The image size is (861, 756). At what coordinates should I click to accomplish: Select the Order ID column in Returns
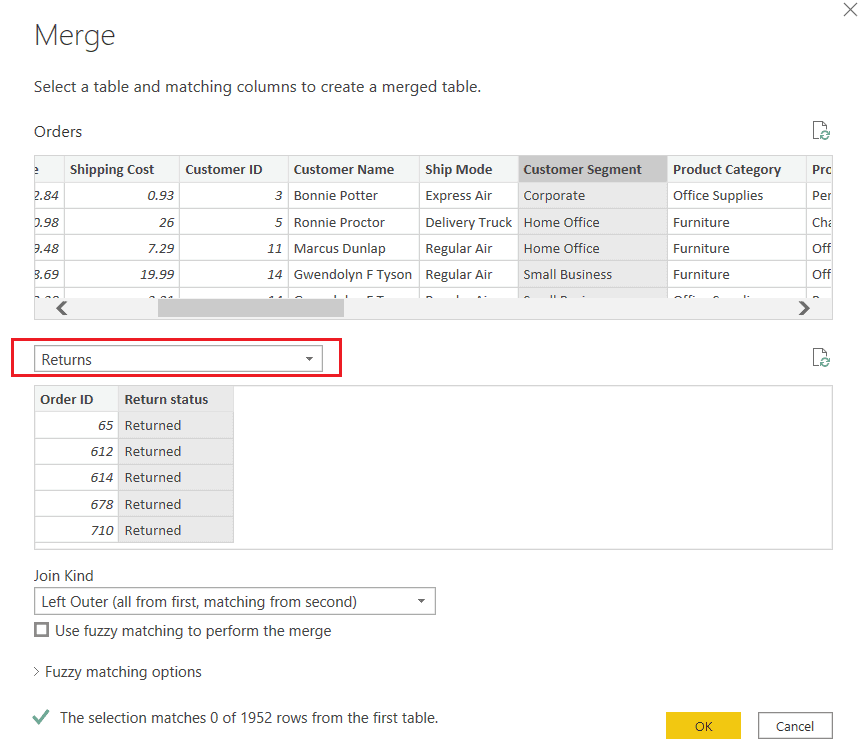pyautogui.click(x=74, y=399)
